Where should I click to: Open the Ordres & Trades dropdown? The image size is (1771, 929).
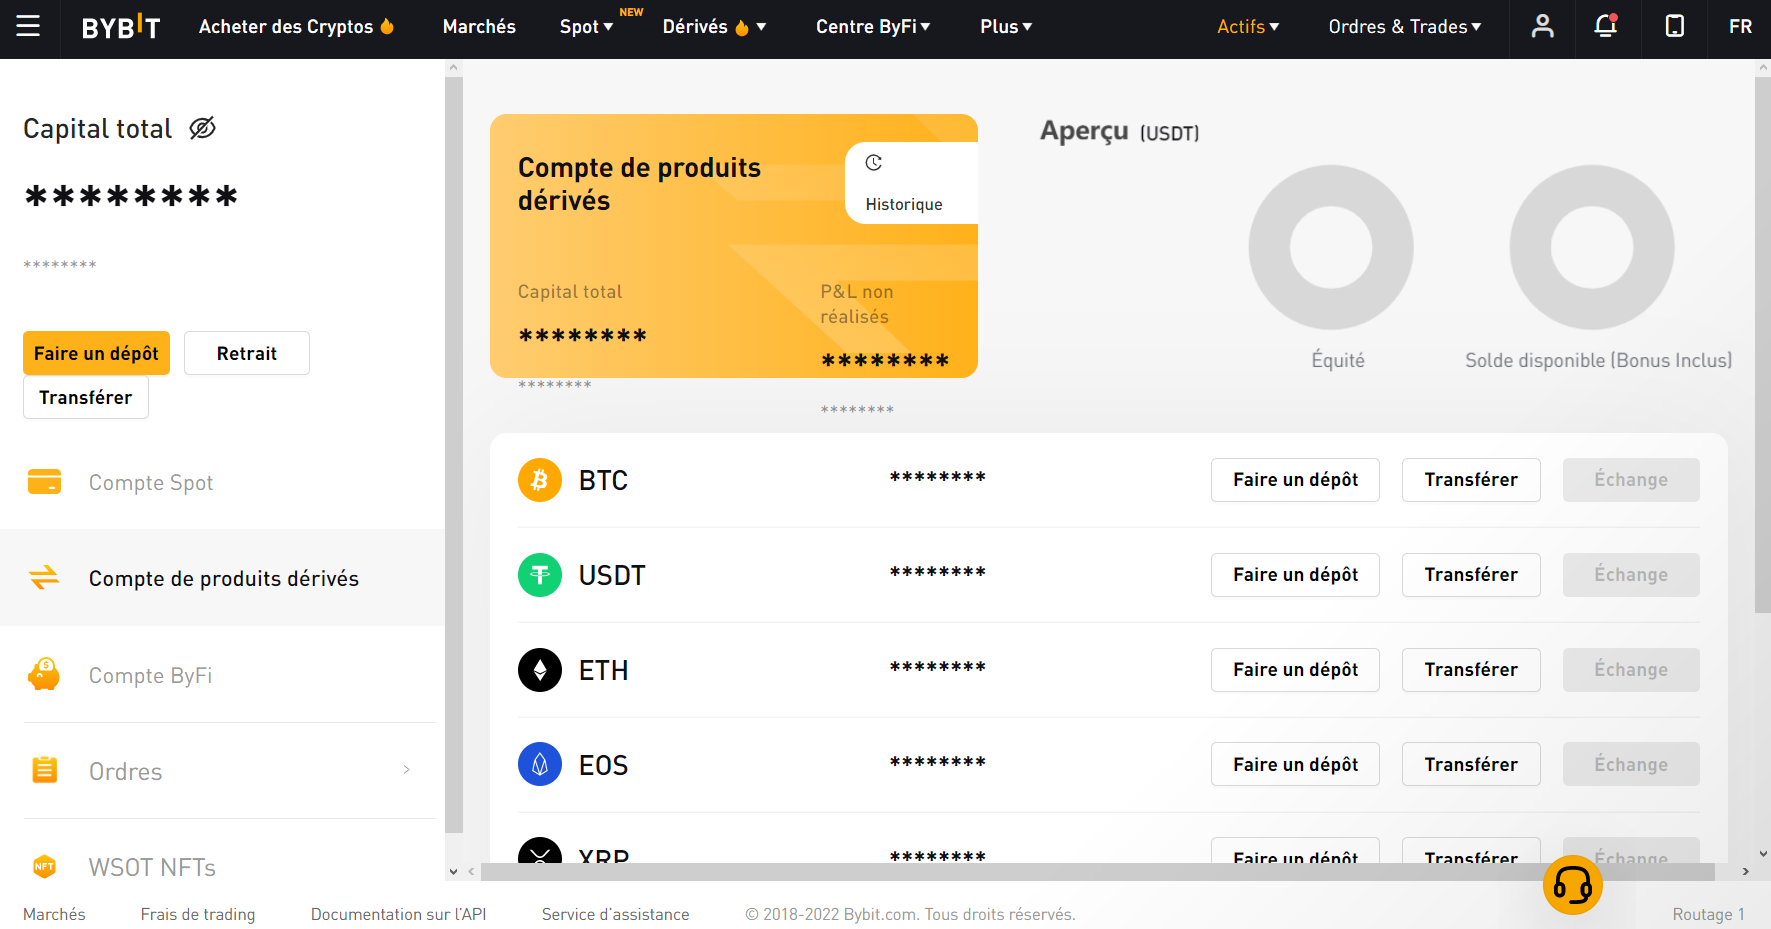tap(1405, 27)
